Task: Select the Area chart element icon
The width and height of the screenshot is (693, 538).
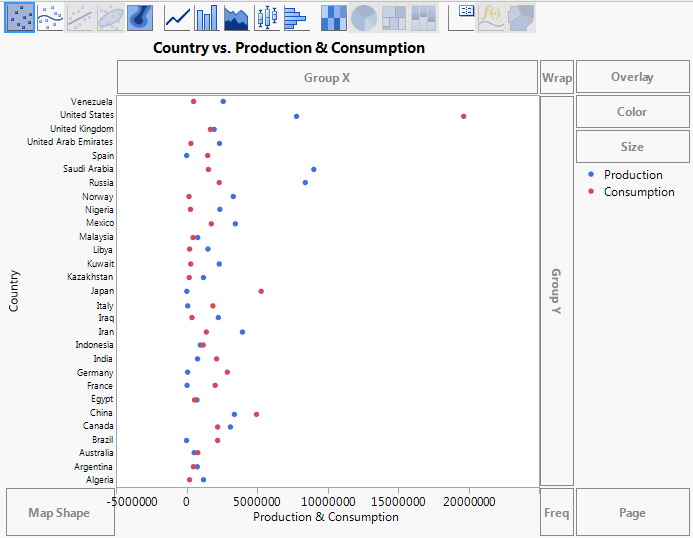Action: (x=236, y=16)
